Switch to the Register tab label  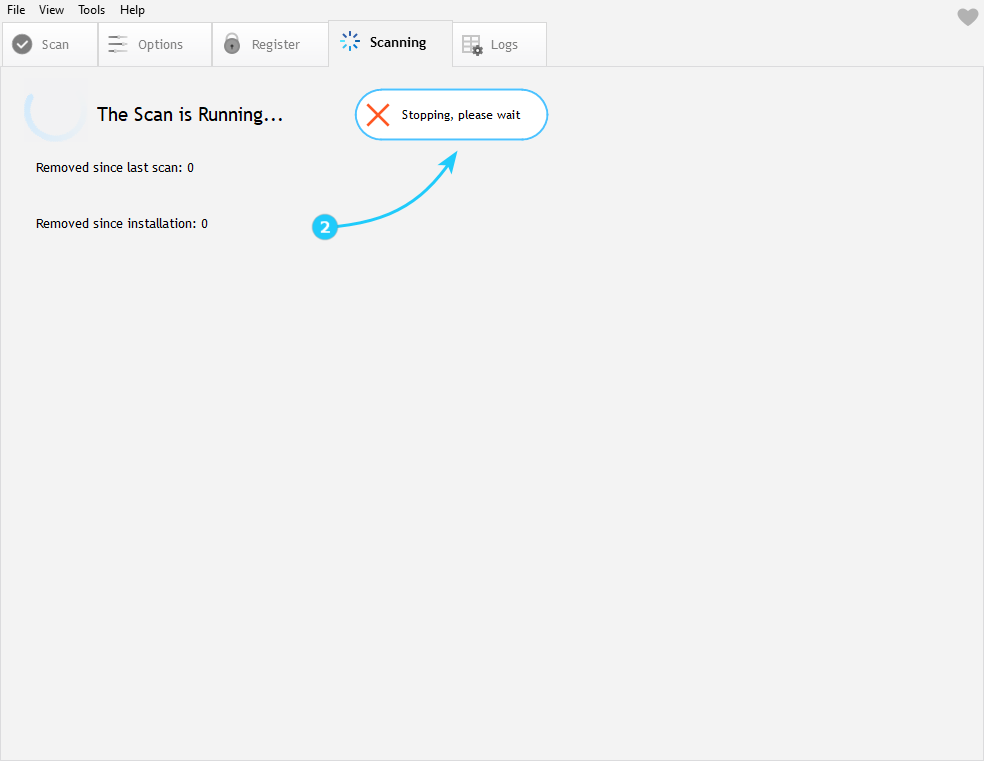pos(276,45)
